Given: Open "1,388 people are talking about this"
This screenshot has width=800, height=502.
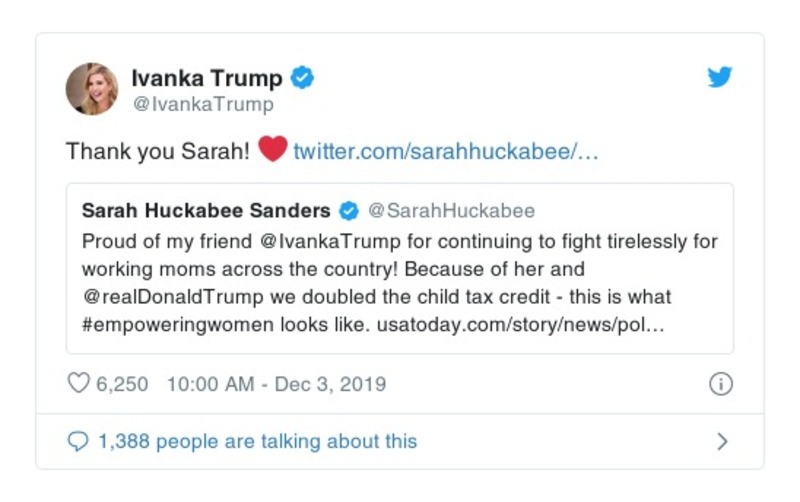Looking at the screenshot, I should [x=257, y=441].
